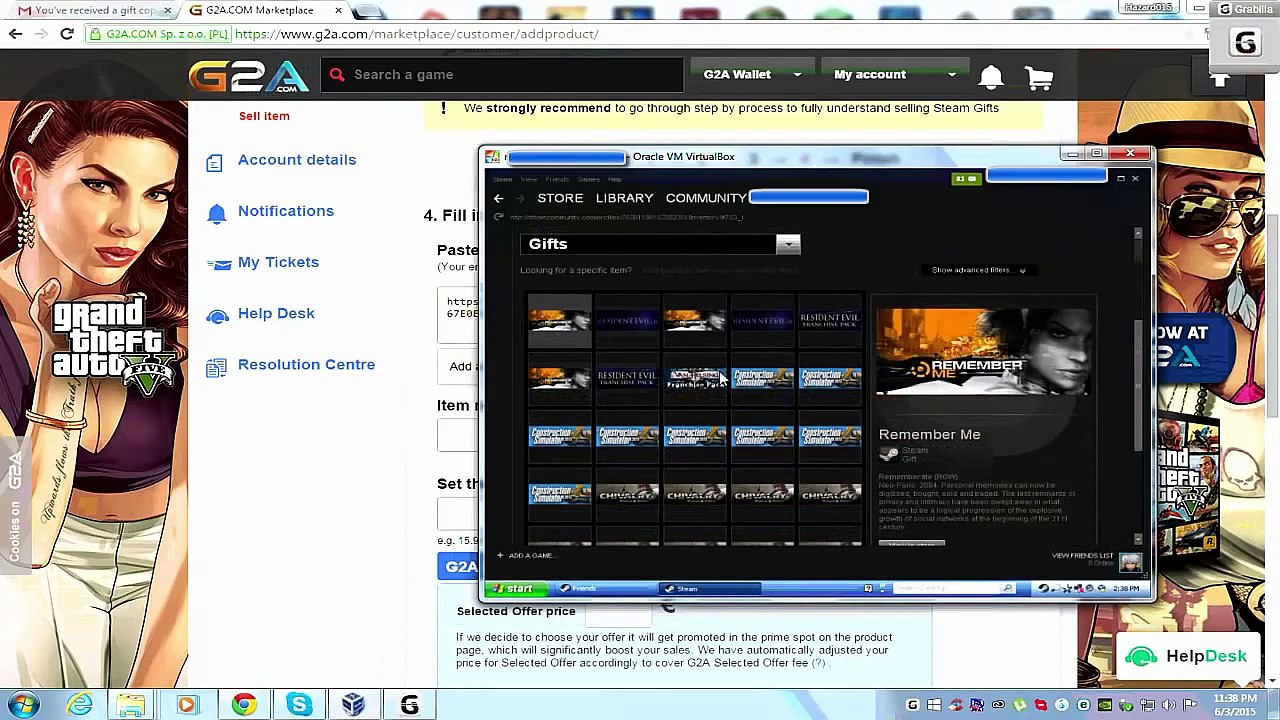Click the G2A logo in the header
Screen dimensions: 1280x720
tap(248, 76)
